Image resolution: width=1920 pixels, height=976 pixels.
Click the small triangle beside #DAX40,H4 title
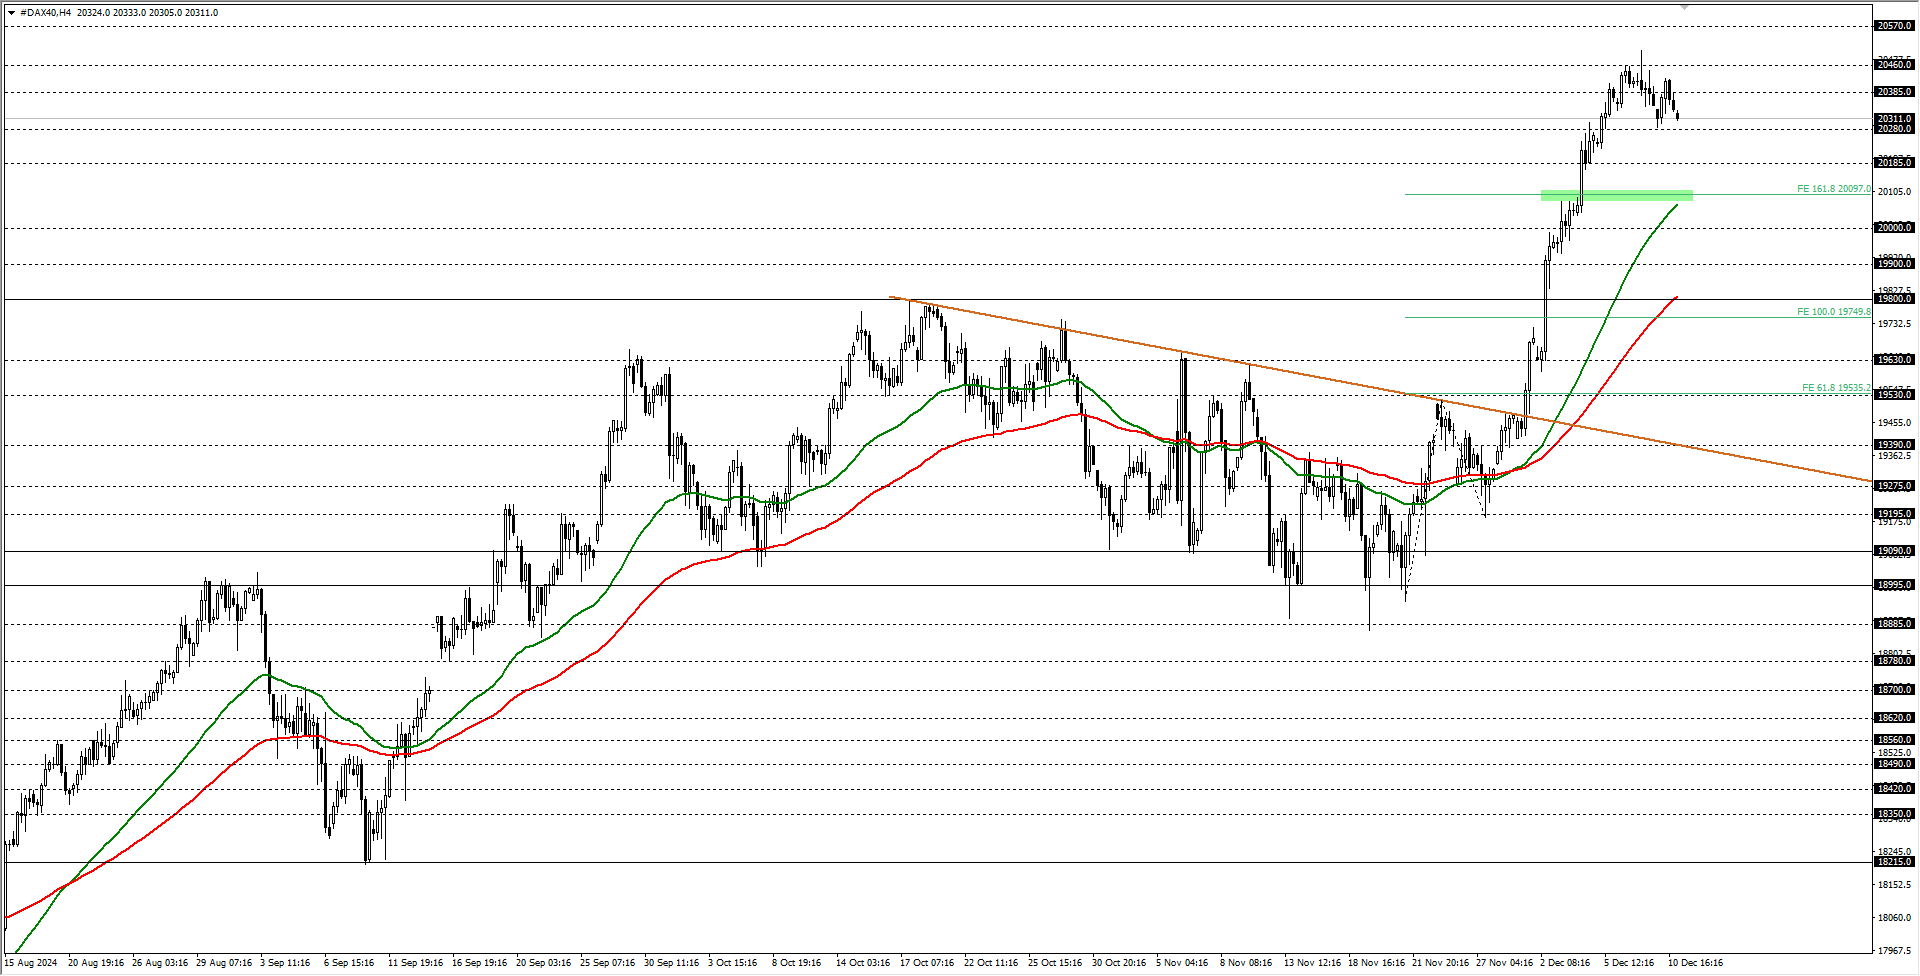click(x=11, y=13)
